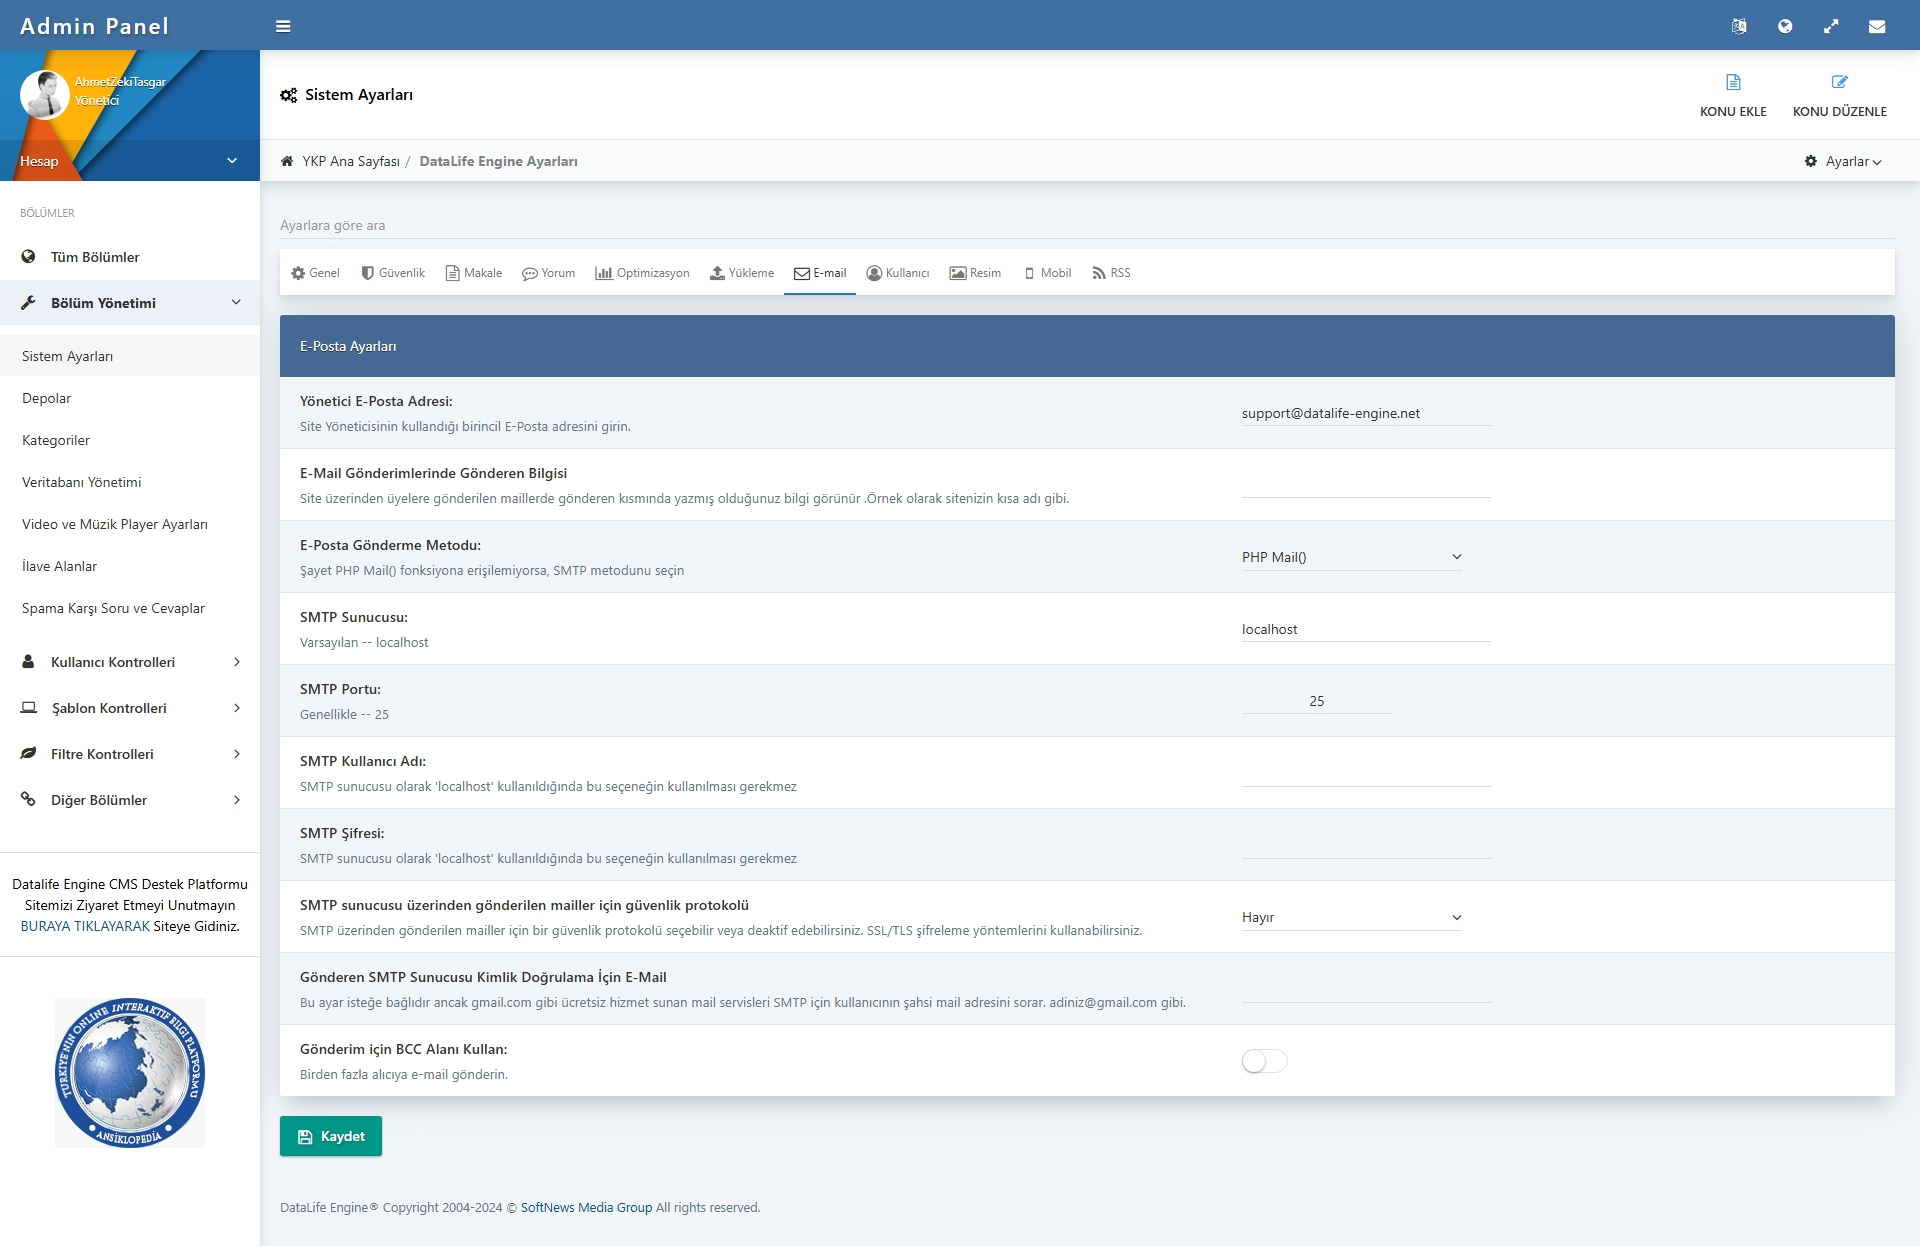Click the KONU EKLE document icon
The height and width of the screenshot is (1246, 1920).
(1733, 82)
